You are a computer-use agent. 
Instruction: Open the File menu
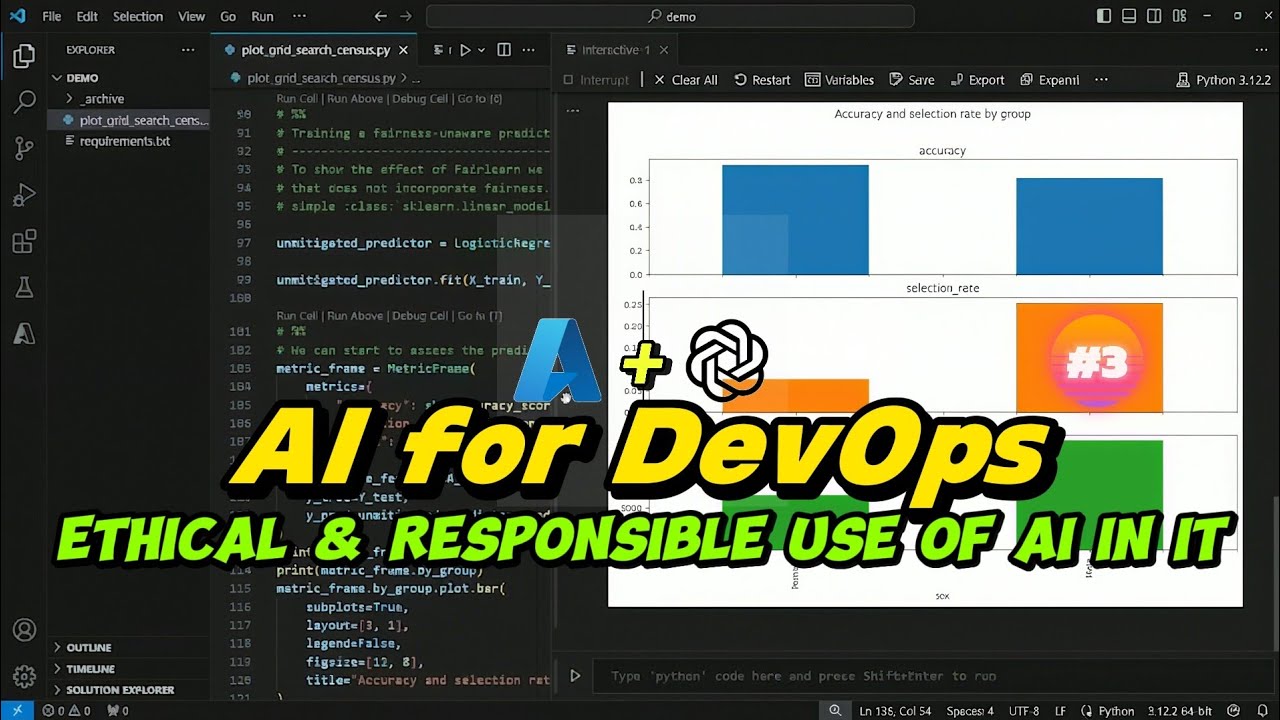click(52, 16)
